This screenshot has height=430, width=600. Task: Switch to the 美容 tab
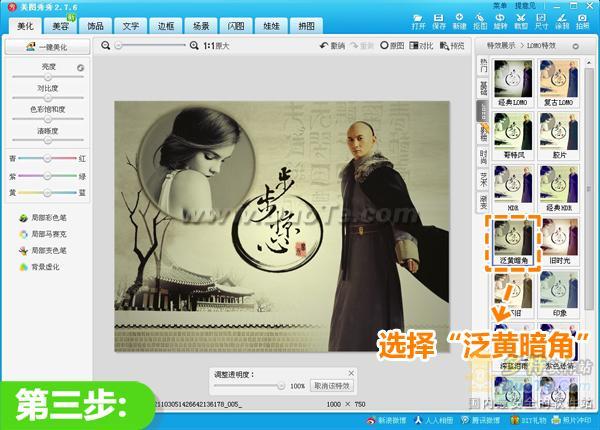tap(60, 26)
